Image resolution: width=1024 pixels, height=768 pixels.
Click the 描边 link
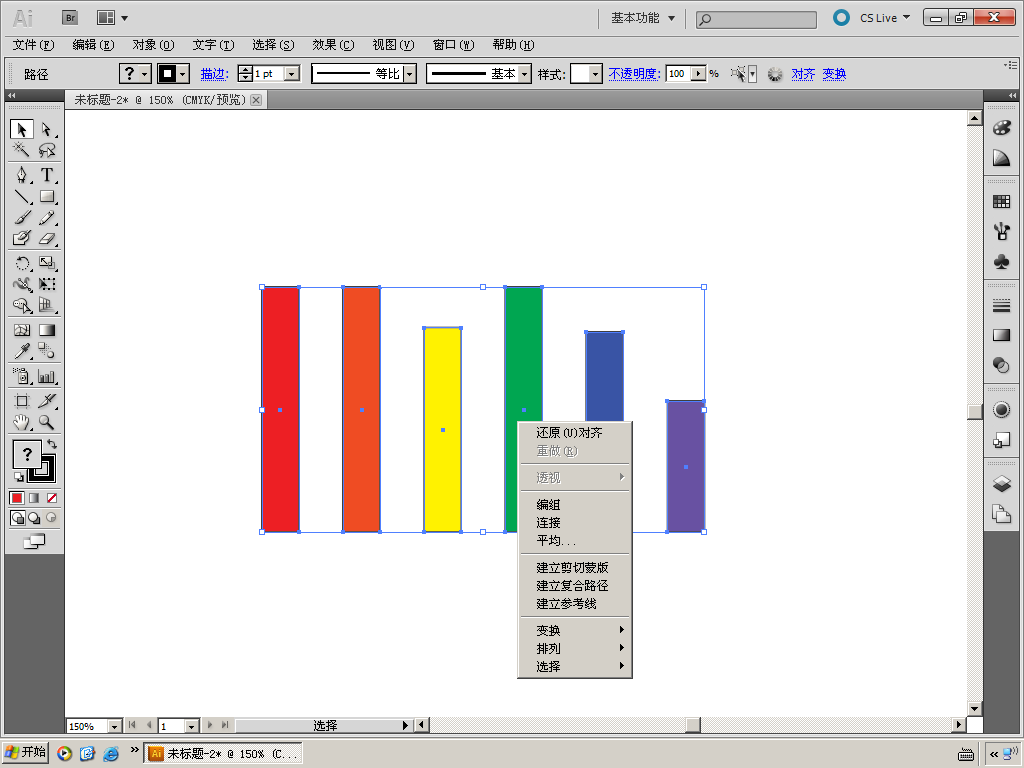(214, 74)
